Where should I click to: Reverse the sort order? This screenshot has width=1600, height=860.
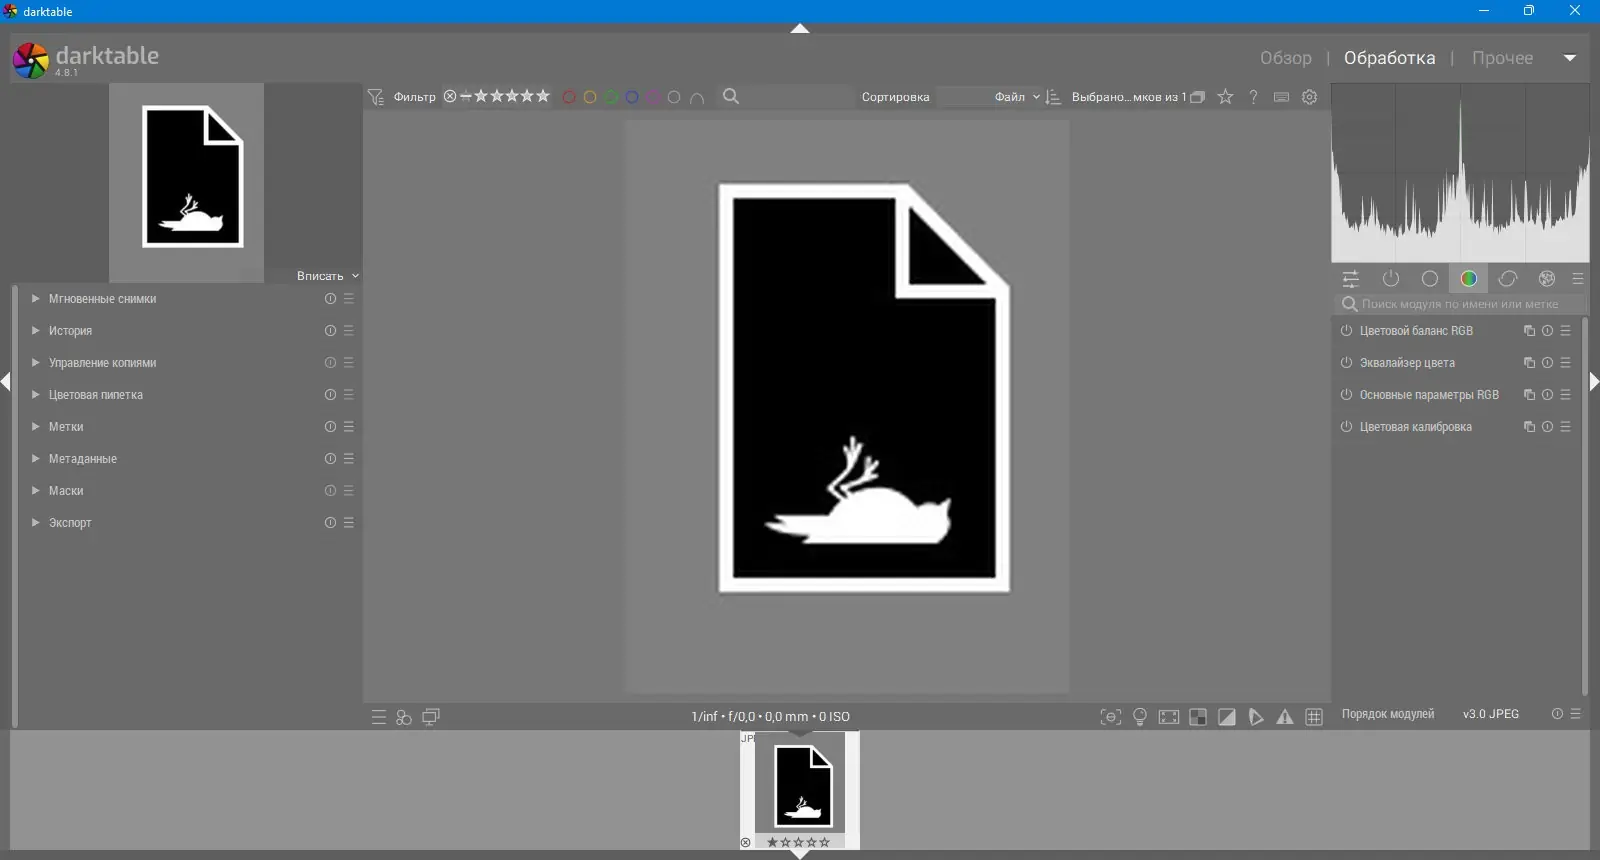coord(1053,97)
